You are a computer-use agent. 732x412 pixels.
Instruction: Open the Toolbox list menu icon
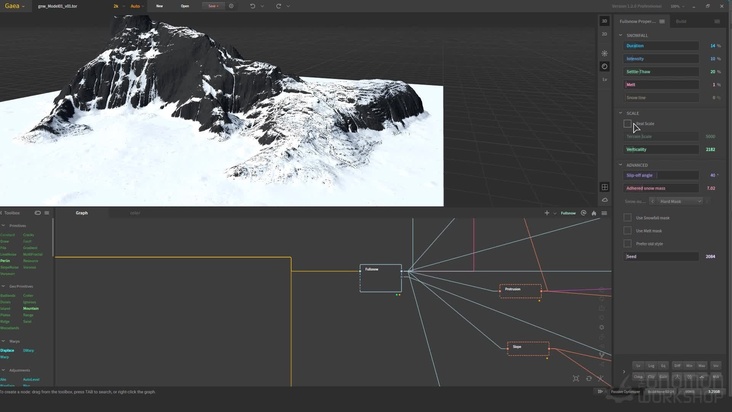[x=46, y=213]
